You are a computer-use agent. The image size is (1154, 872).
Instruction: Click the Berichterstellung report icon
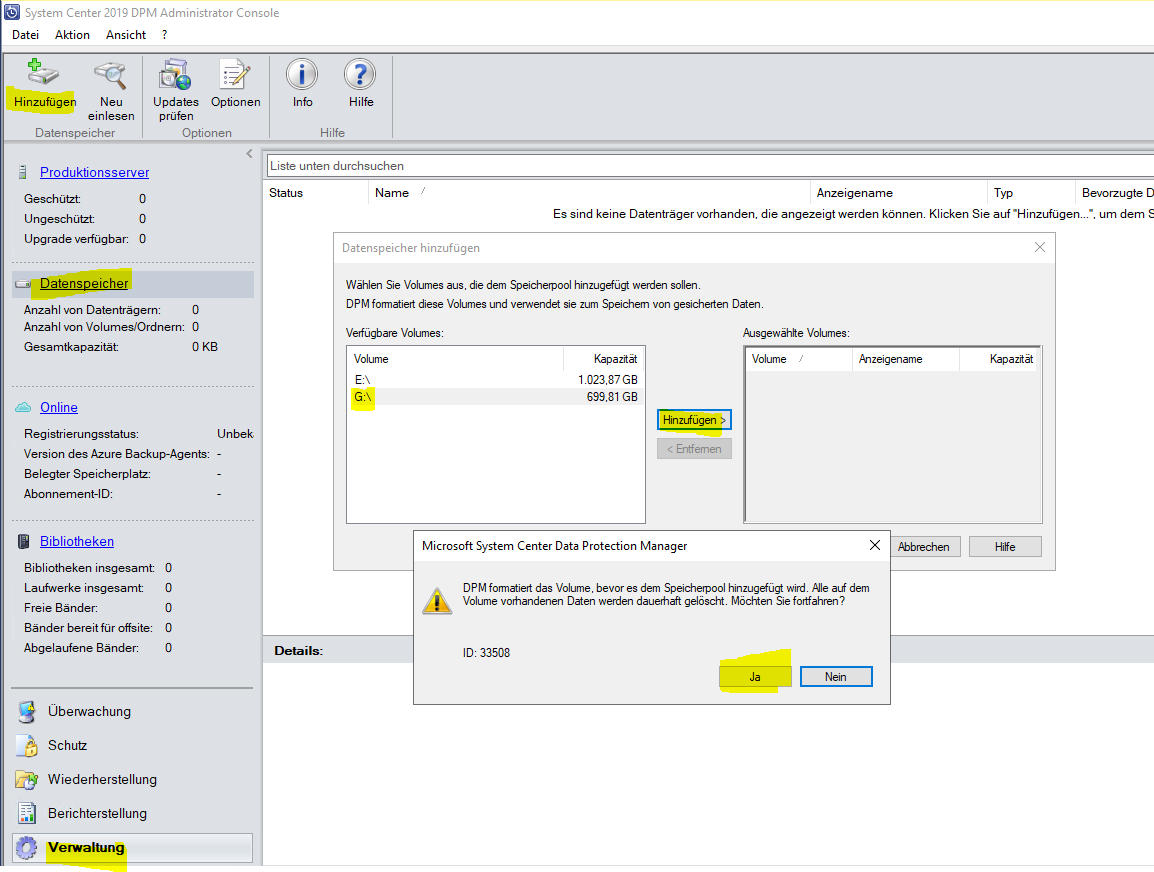pos(26,813)
